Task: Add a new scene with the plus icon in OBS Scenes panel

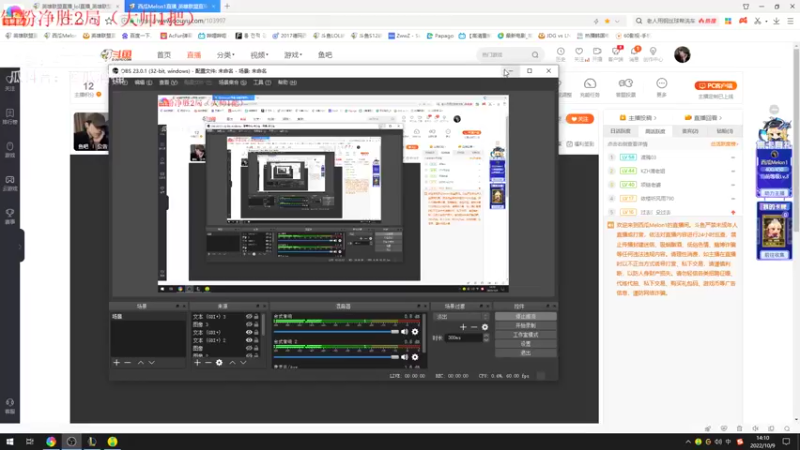Action: click(x=116, y=362)
